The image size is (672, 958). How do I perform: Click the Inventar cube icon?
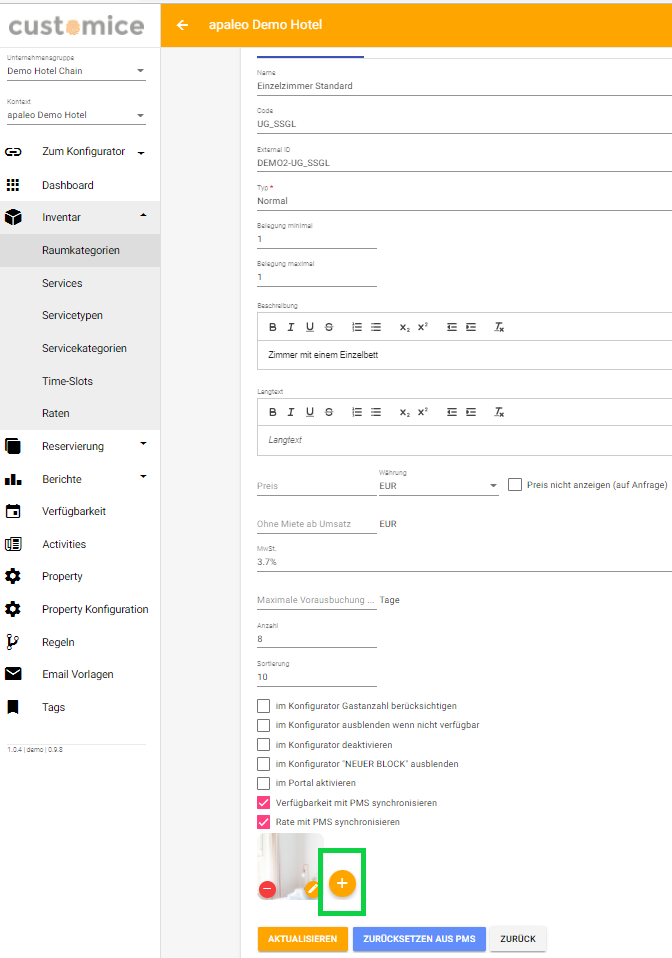(x=13, y=218)
